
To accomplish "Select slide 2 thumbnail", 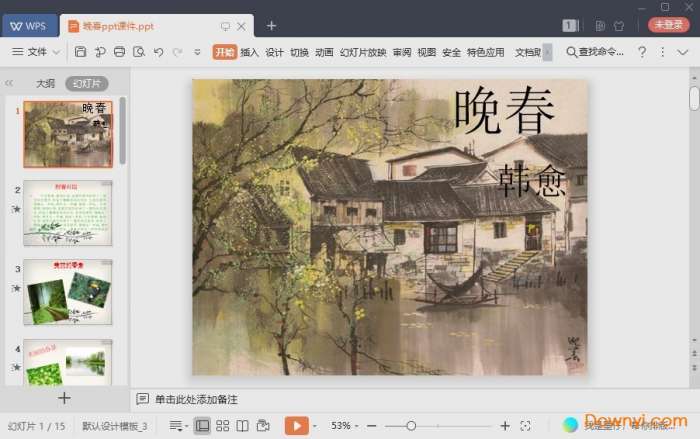I will (x=68, y=213).
